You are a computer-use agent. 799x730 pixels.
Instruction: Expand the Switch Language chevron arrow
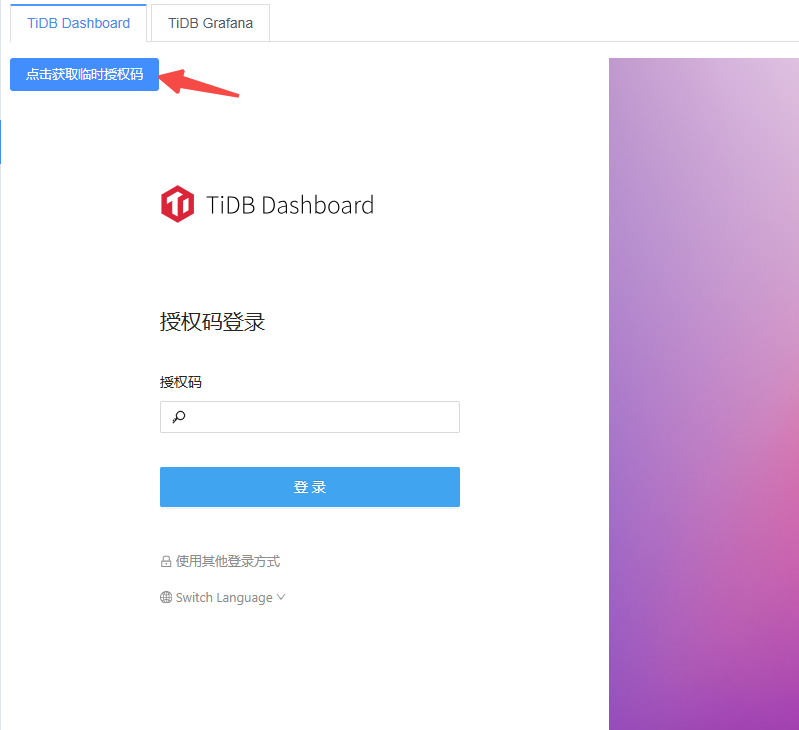(281, 597)
